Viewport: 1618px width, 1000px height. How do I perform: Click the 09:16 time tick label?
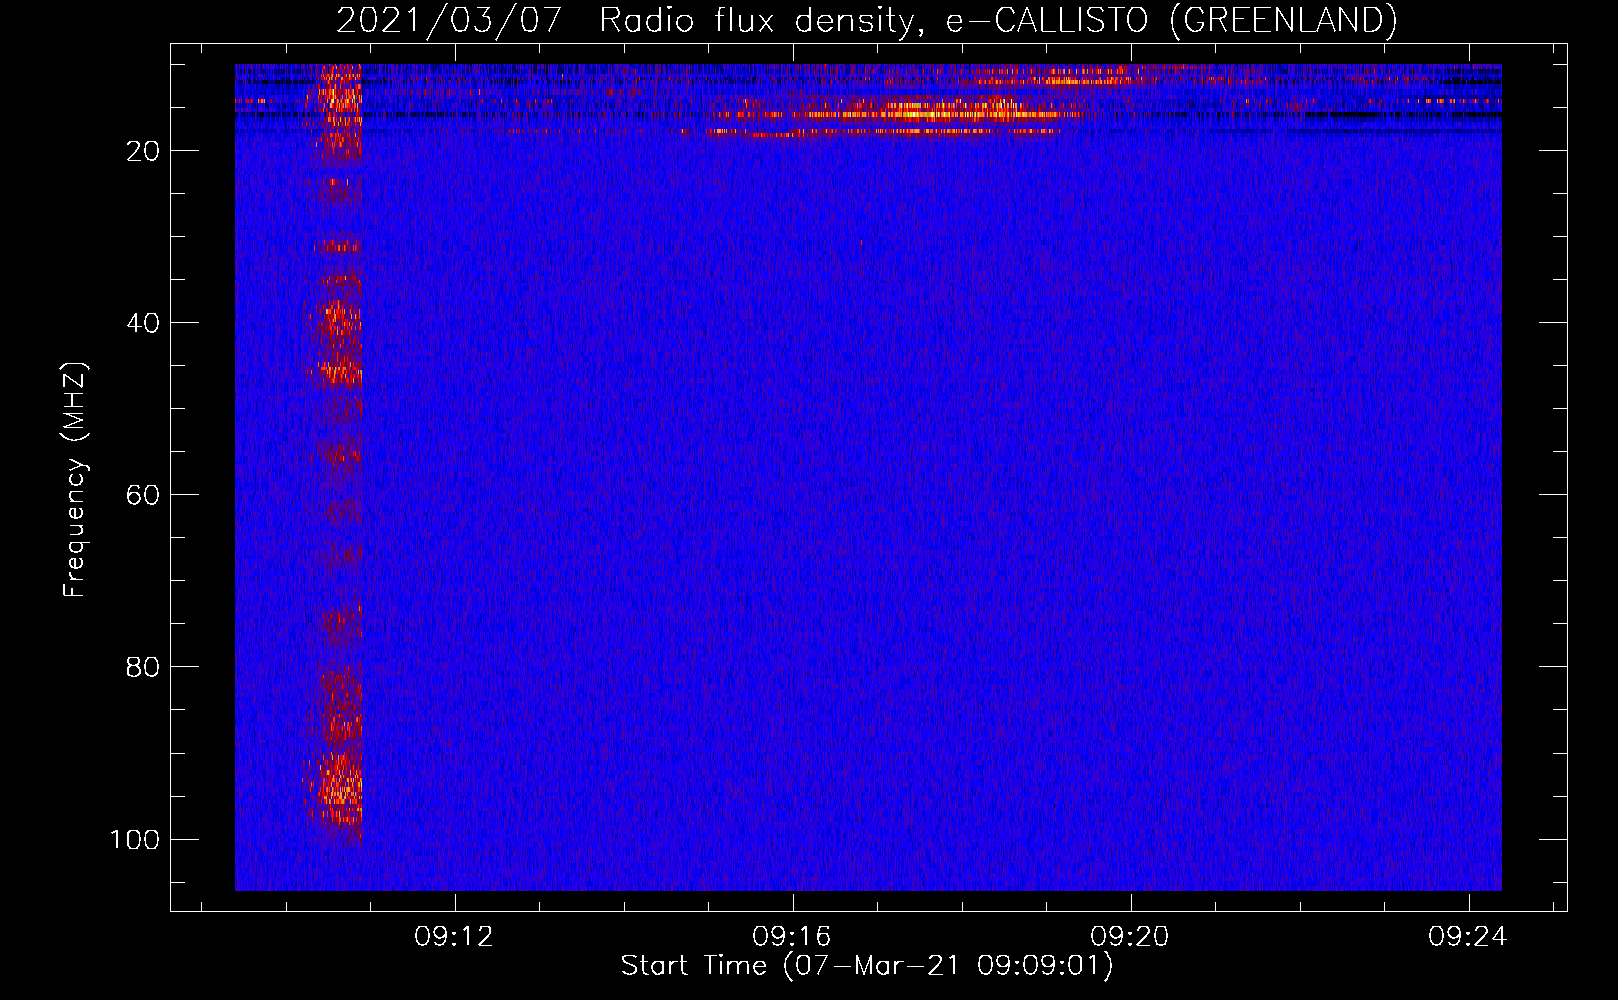tap(793, 937)
